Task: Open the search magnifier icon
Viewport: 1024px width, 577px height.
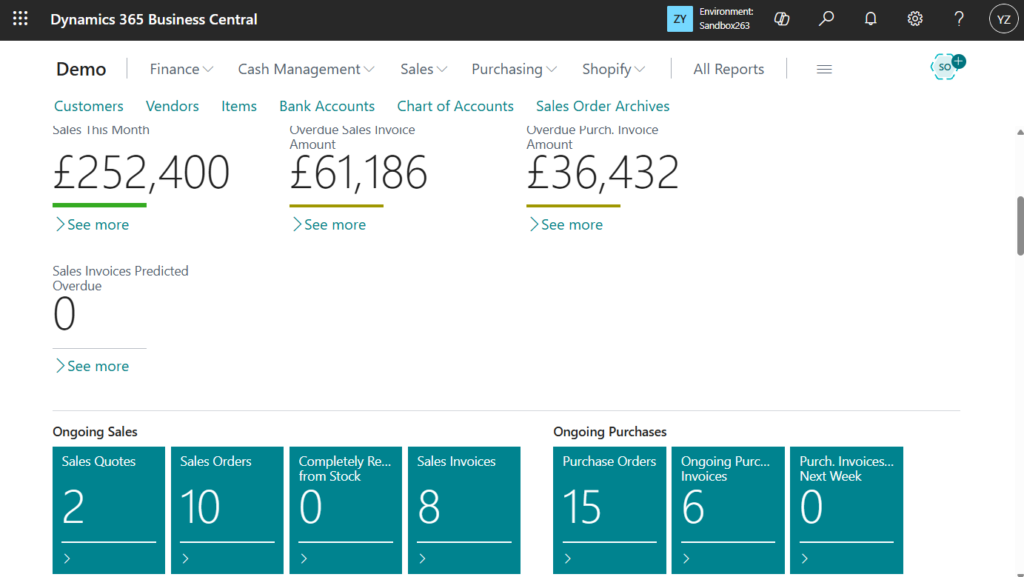Action: click(826, 19)
